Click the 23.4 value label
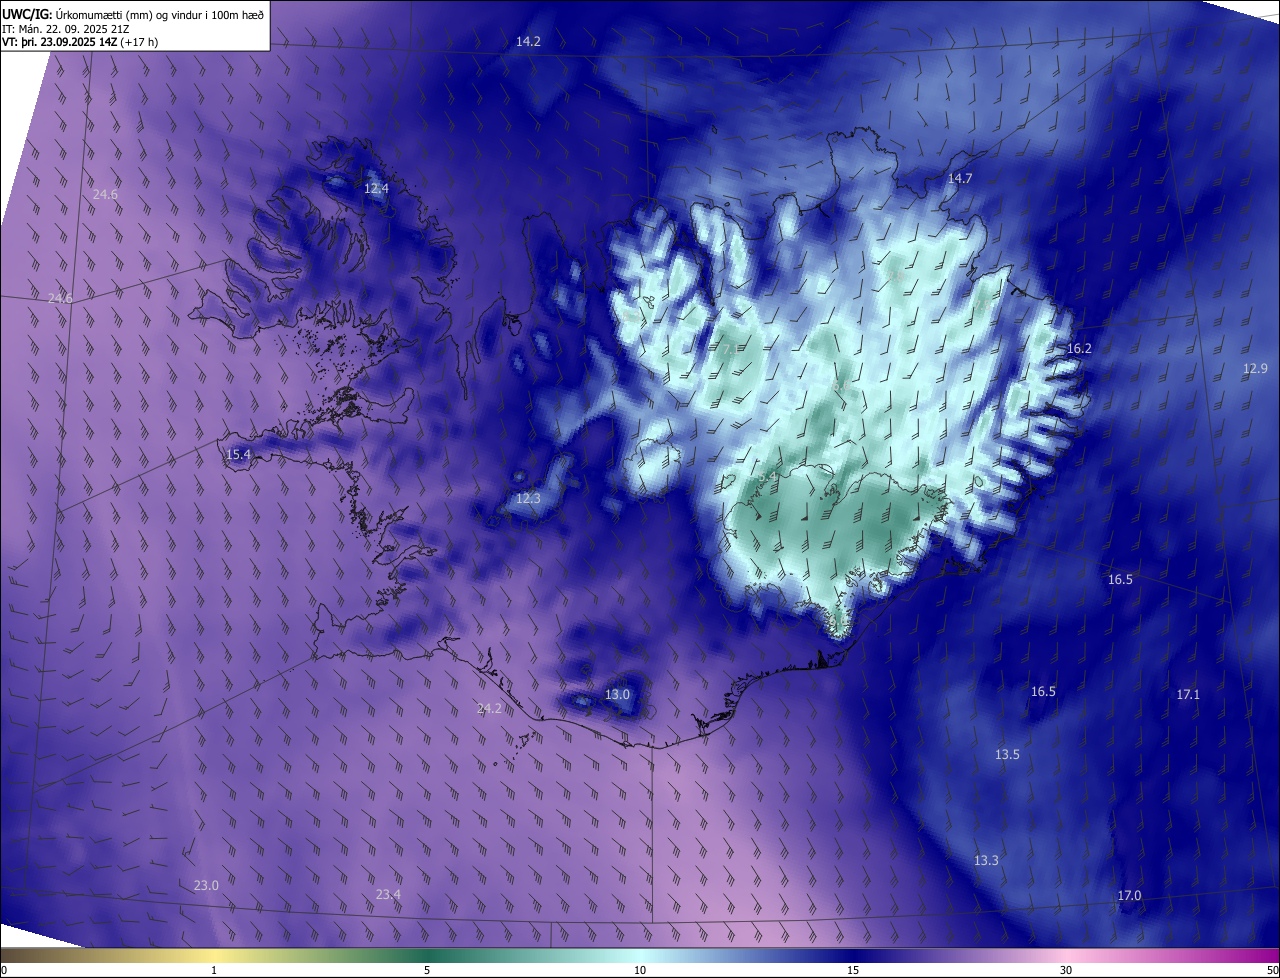Image resolution: width=1280 pixels, height=978 pixels. click(388, 895)
